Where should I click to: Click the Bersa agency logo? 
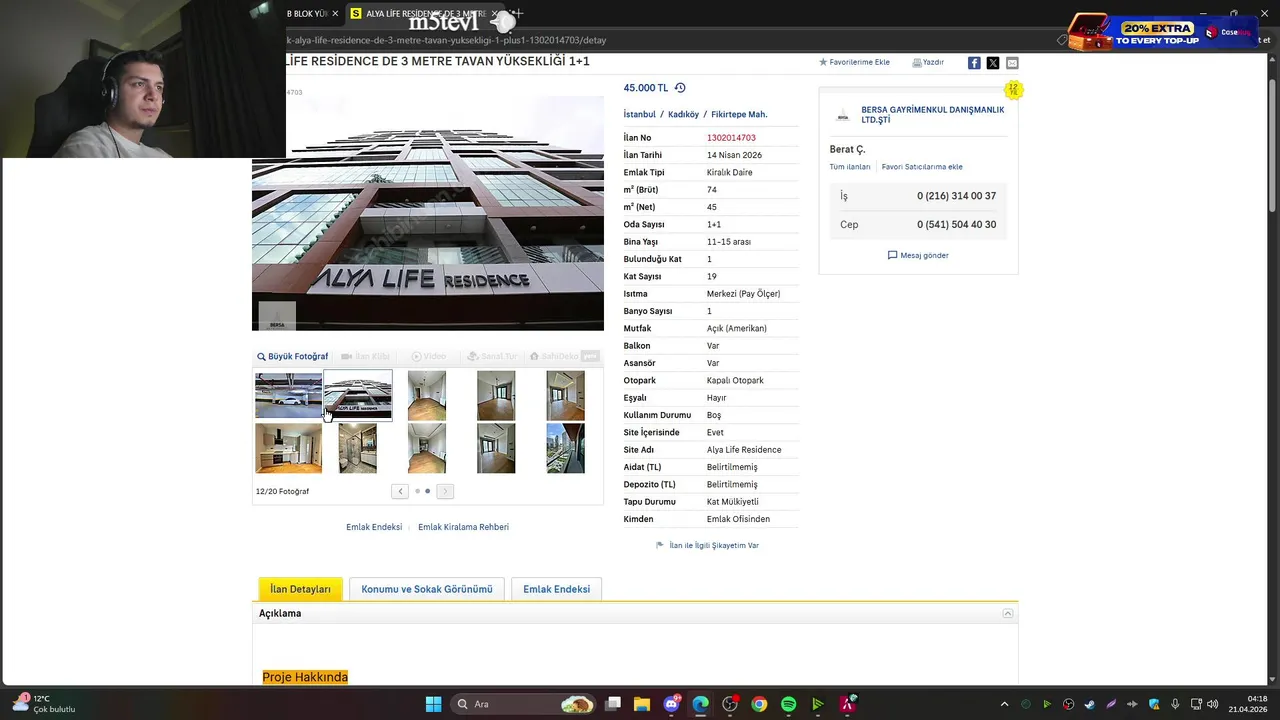tap(842, 115)
